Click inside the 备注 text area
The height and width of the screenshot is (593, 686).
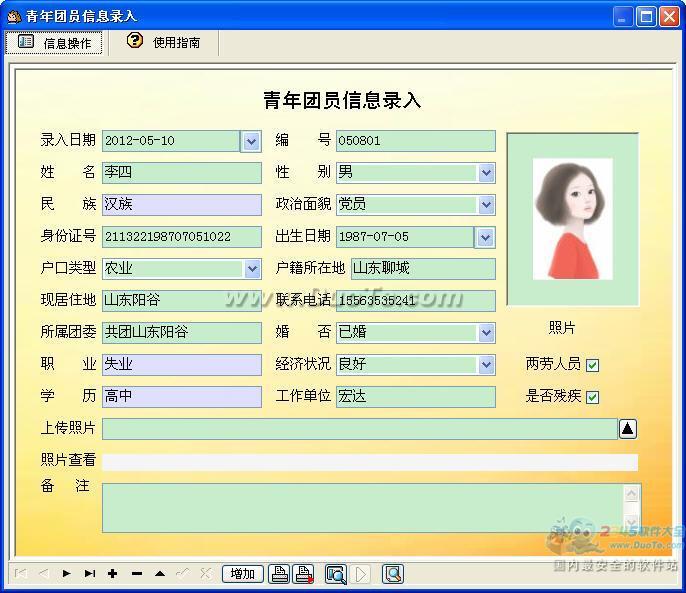point(363,508)
